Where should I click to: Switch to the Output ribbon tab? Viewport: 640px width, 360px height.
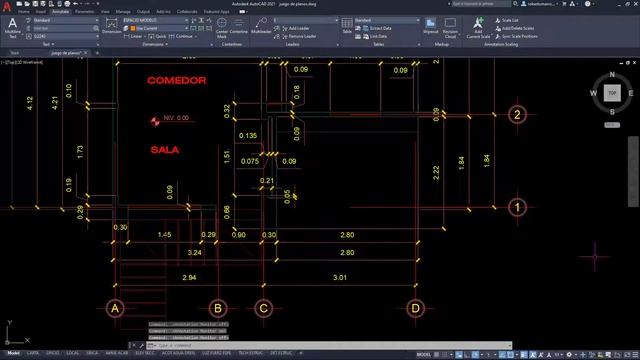coord(143,12)
